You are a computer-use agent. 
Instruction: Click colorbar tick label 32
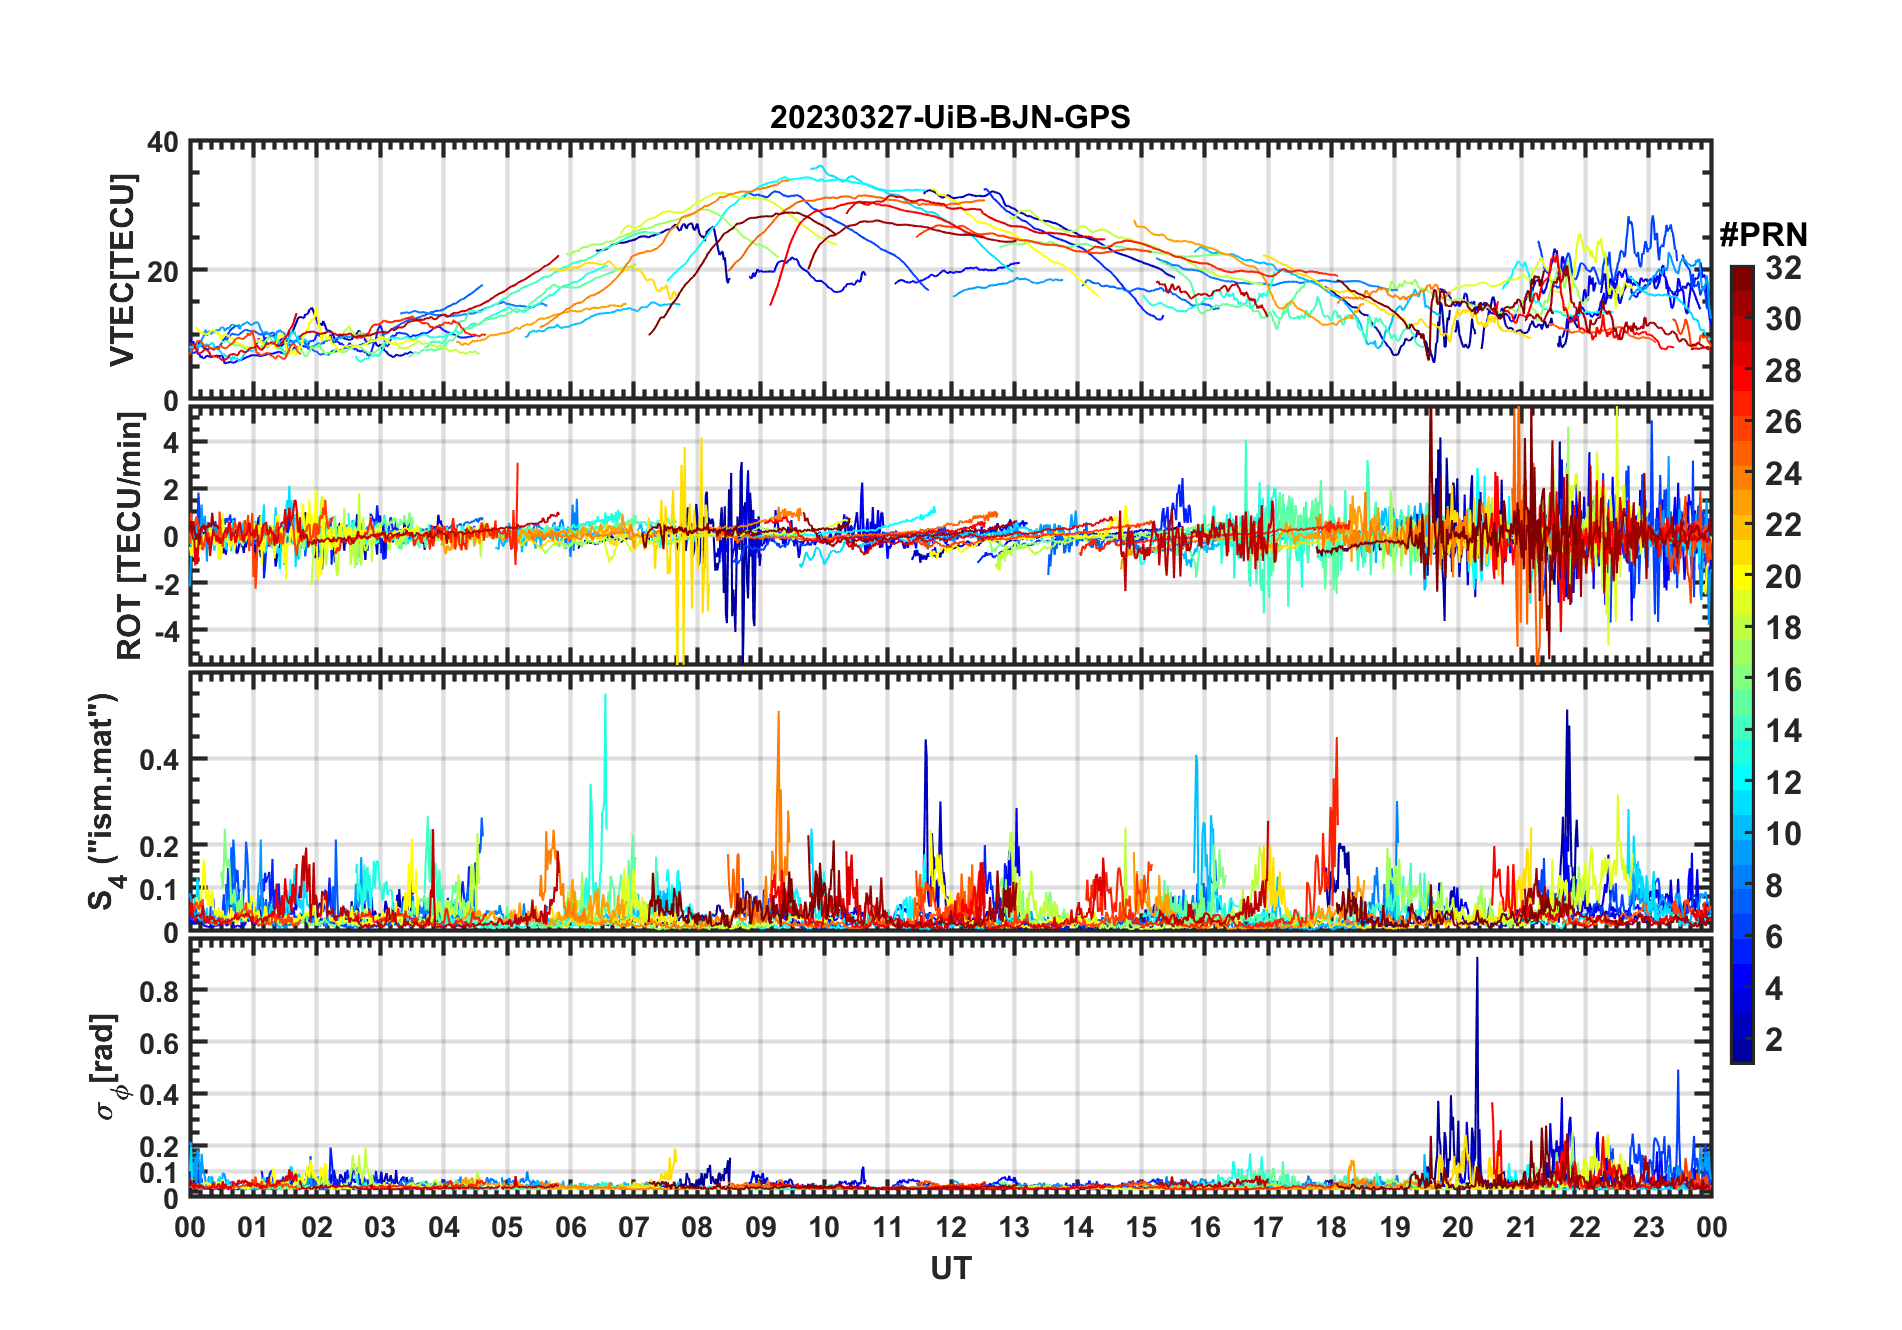point(1783,268)
